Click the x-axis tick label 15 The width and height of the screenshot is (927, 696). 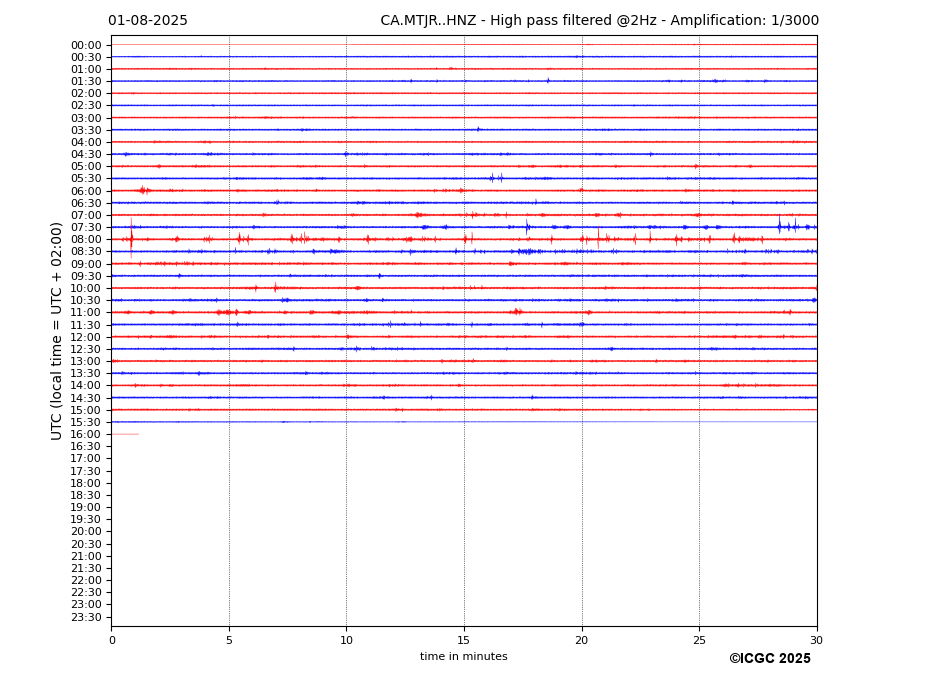coord(464,640)
